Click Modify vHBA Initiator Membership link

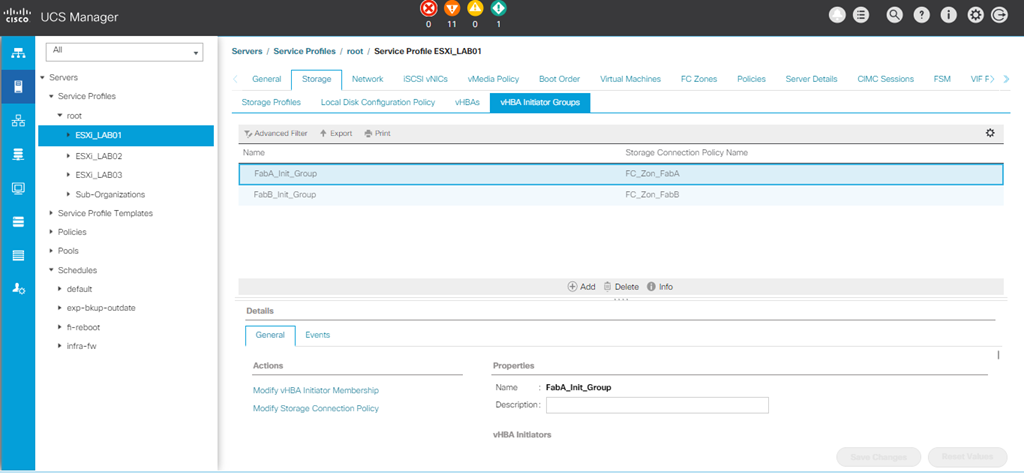pyautogui.click(x=315, y=390)
